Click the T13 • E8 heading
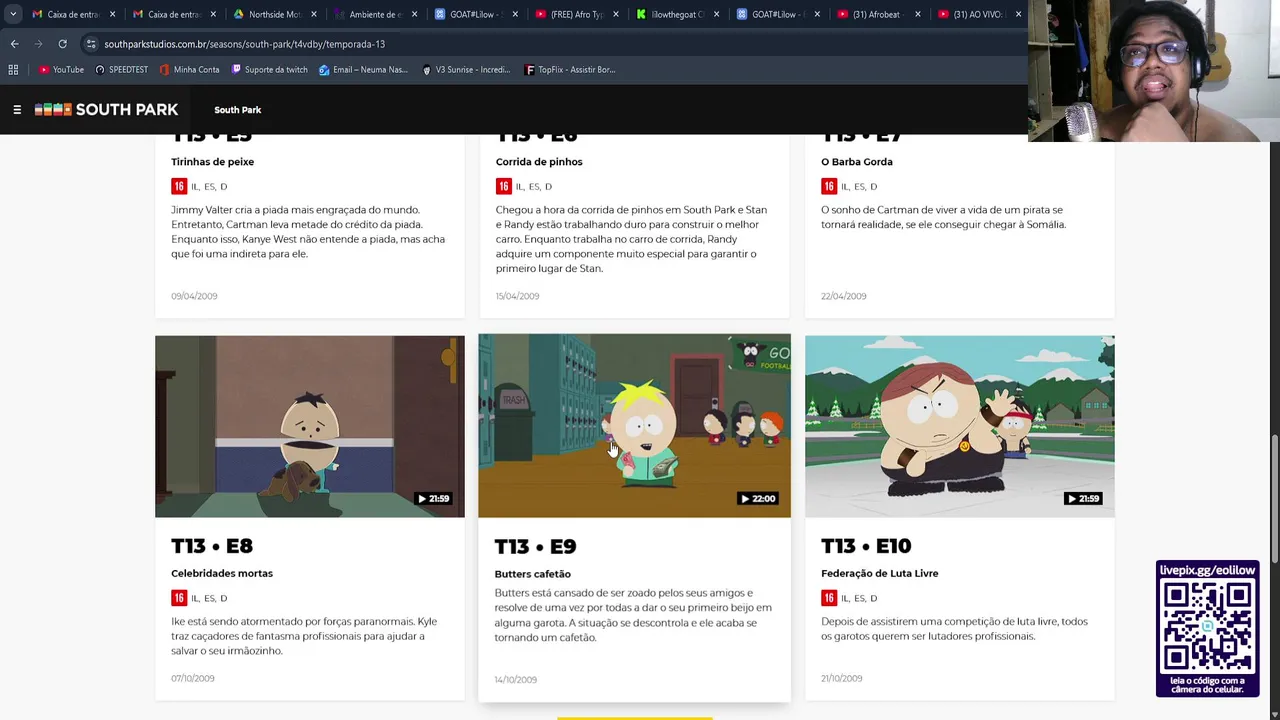1280x720 pixels. pyautogui.click(x=212, y=546)
